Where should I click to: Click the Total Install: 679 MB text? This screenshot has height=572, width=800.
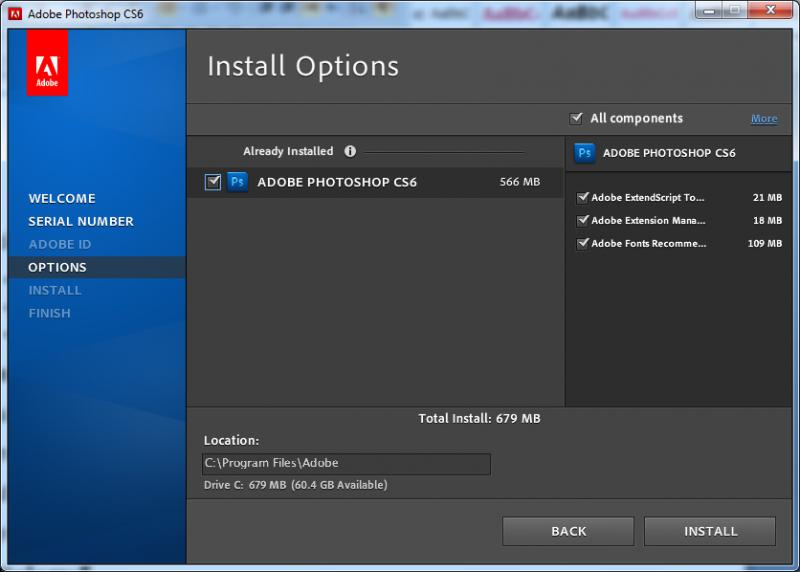tap(479, 418)
